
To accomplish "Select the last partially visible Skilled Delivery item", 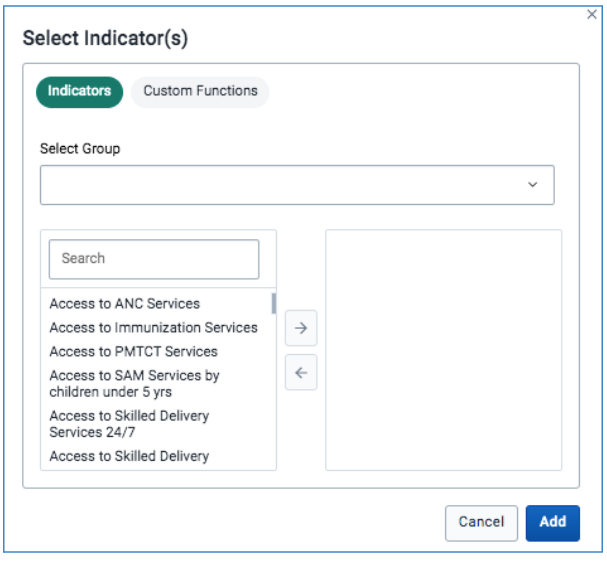I will 129,456.
